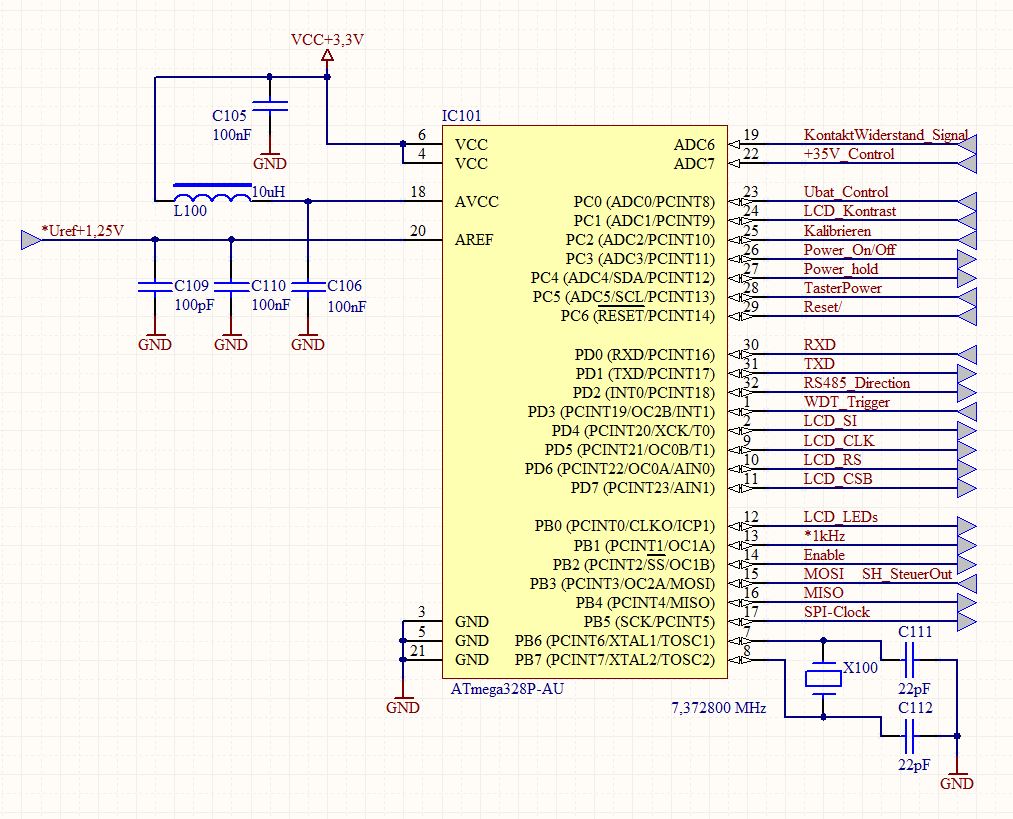The image size is (1013, 819).
Task: Select the LCD_RS net label
Action: point(832,460)
